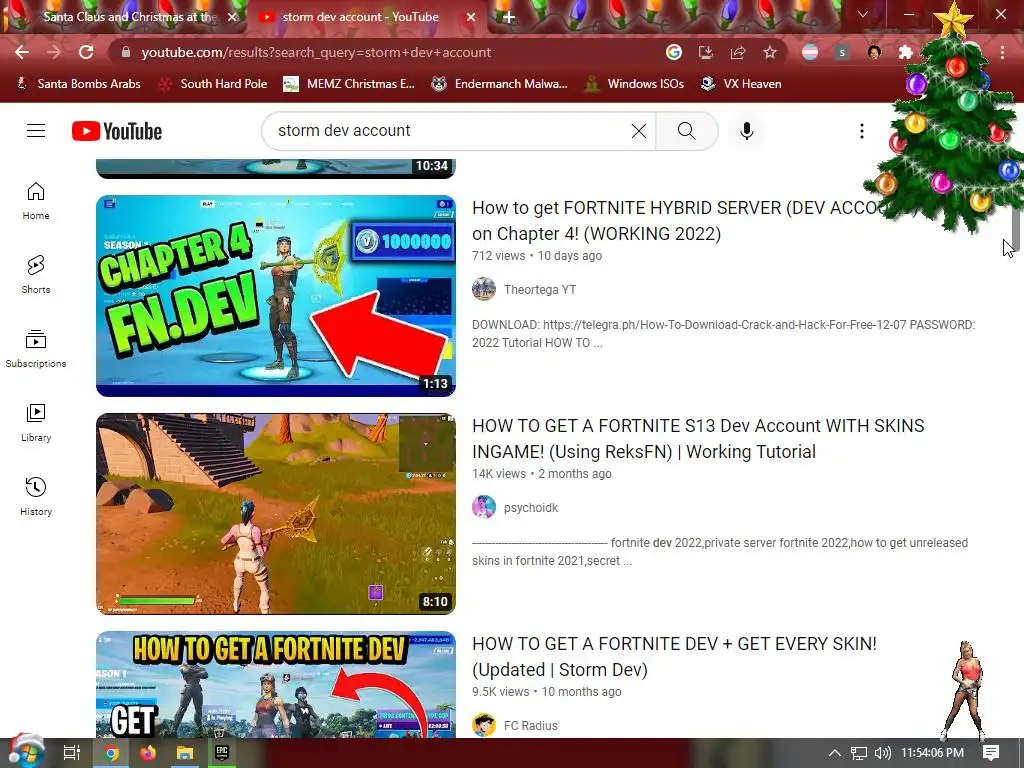The image size is (1024, 768).
Task: Open Shorts in sidebar
Action: click(36, 275)
